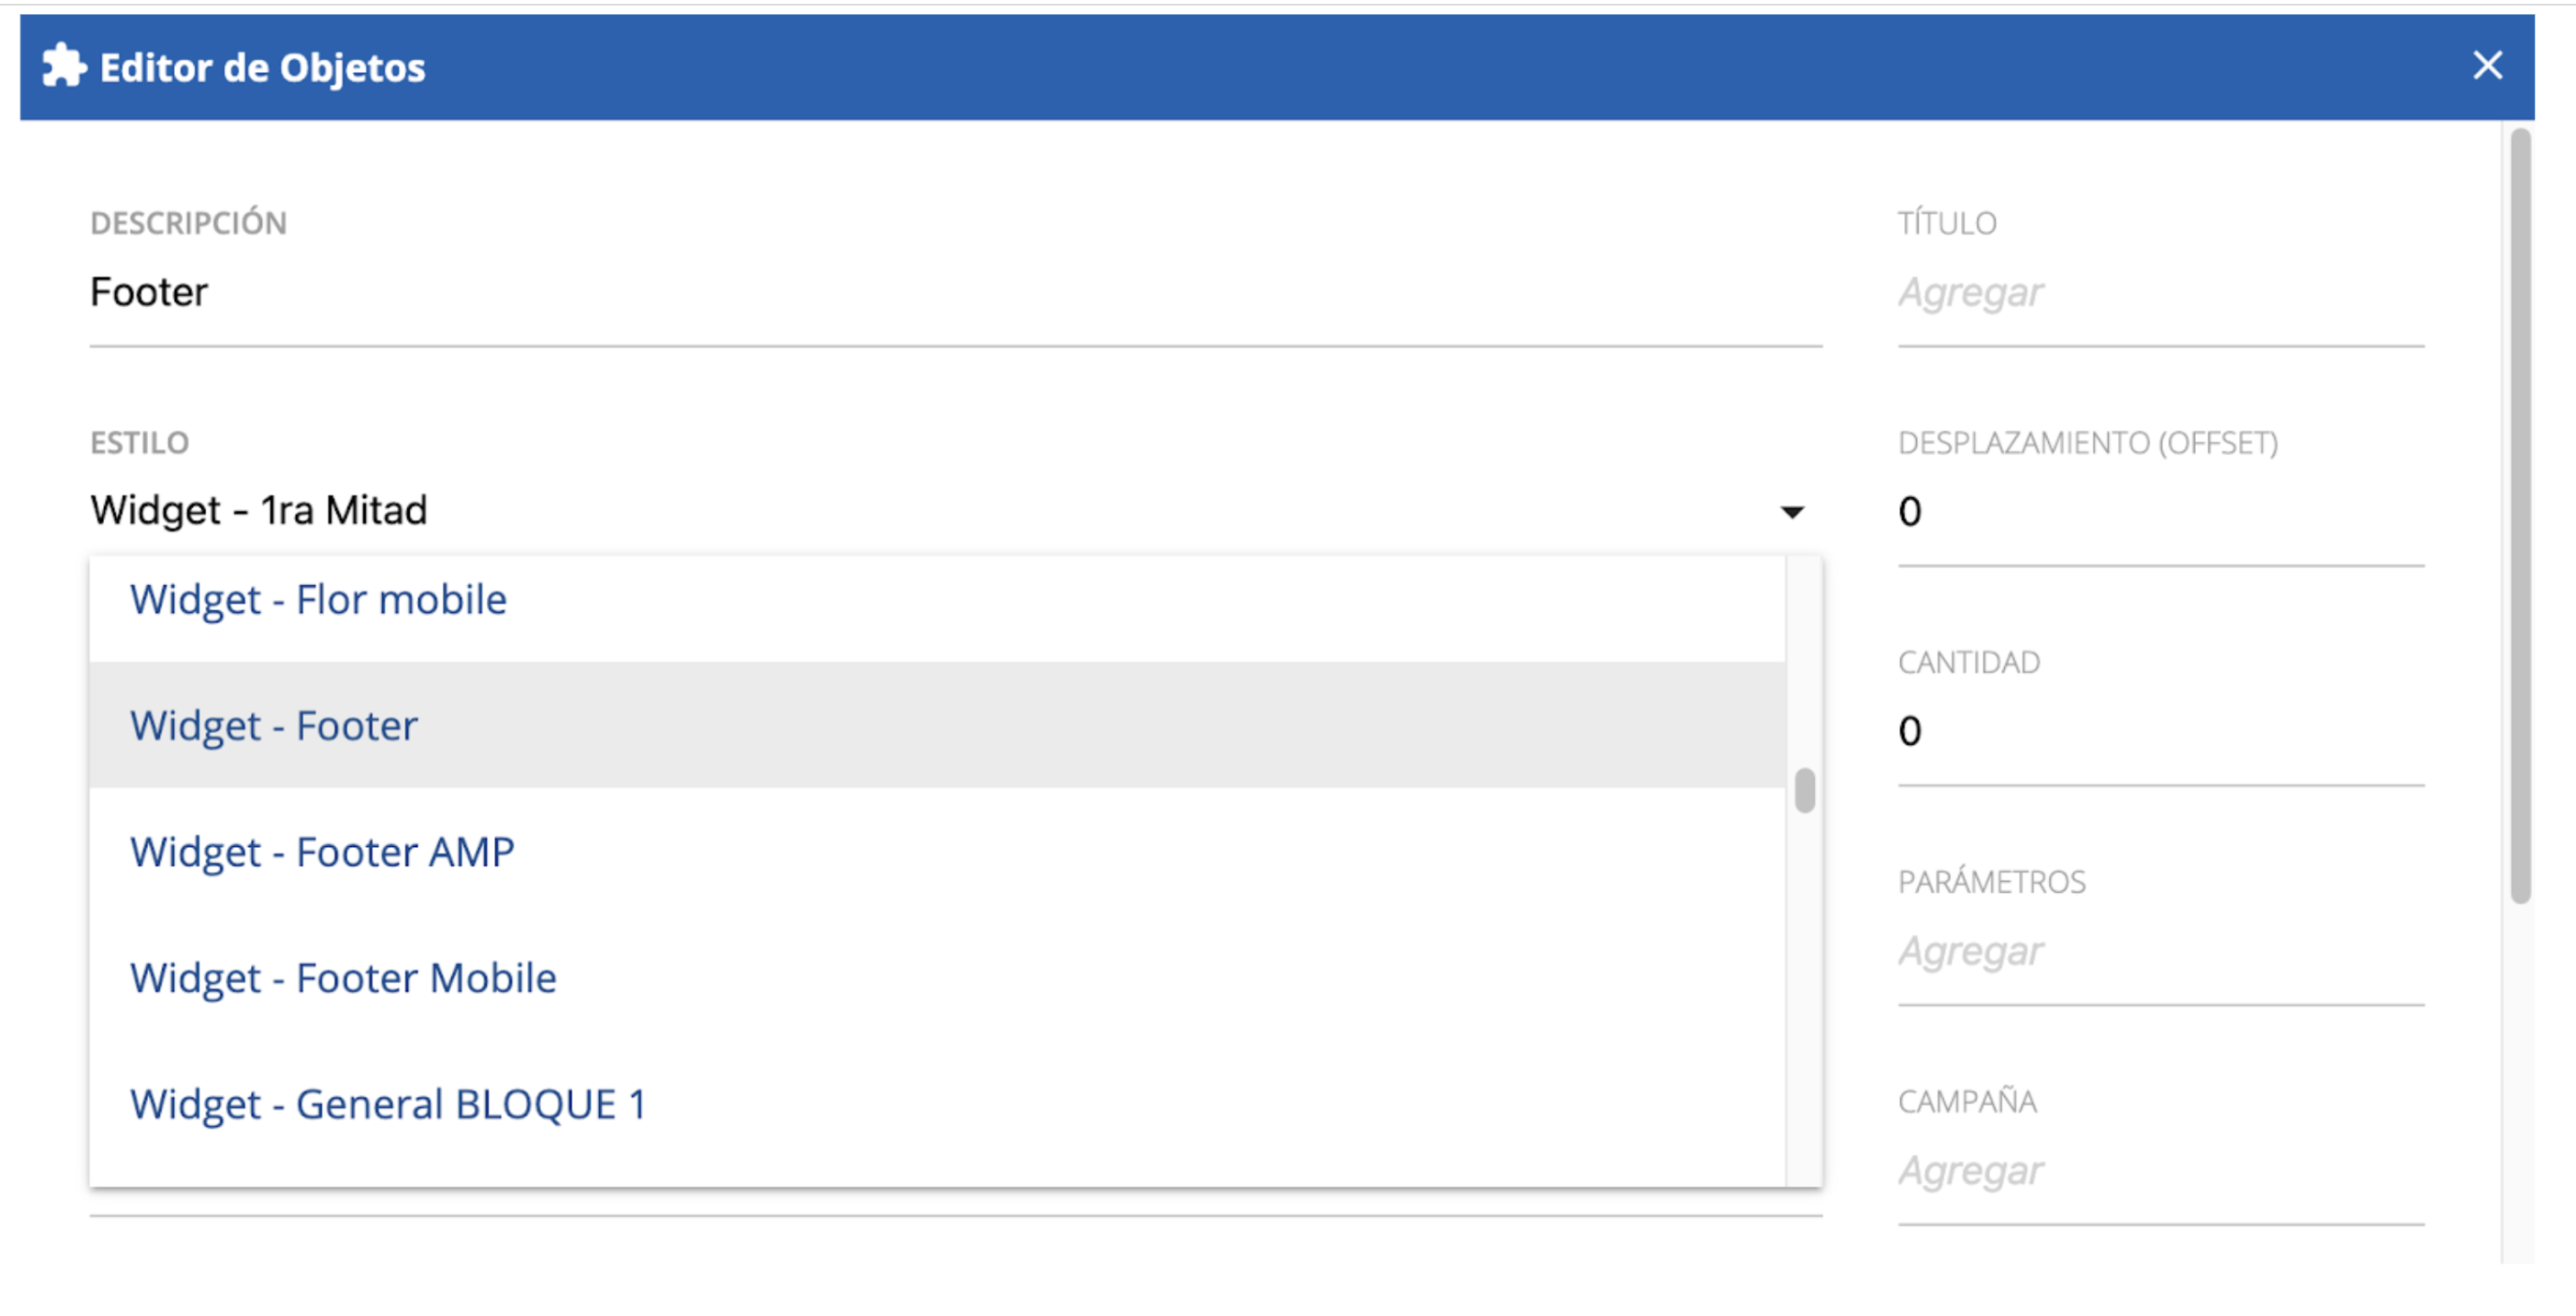The image size is (2576, 1316).
Task: Click the Cantidad value field
Action: click(2160, 731)
